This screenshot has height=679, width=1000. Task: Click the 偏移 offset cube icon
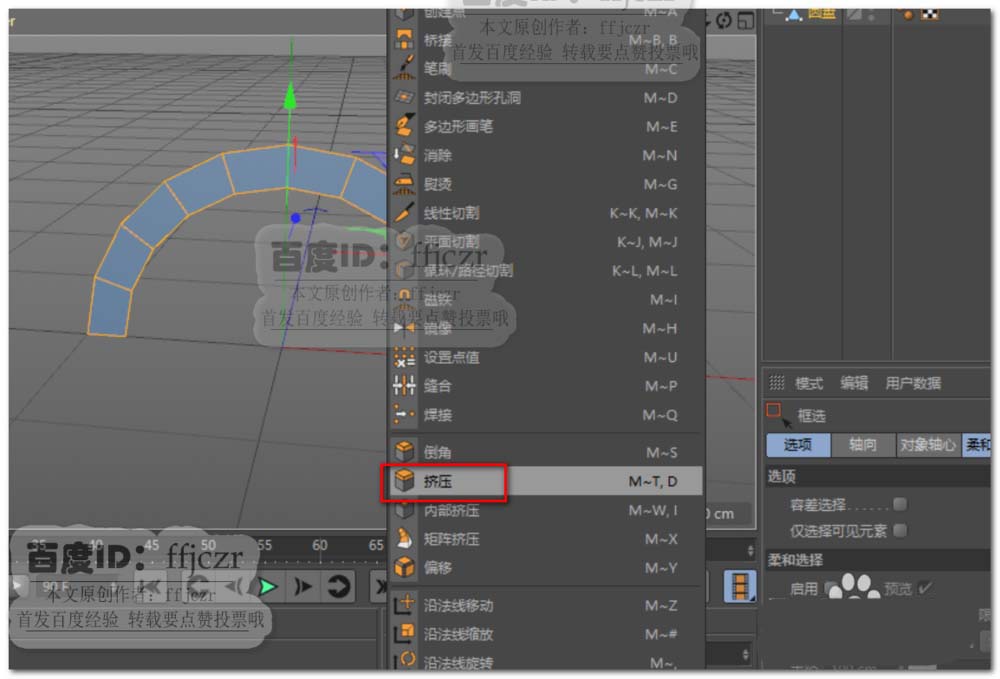(404, 567)
